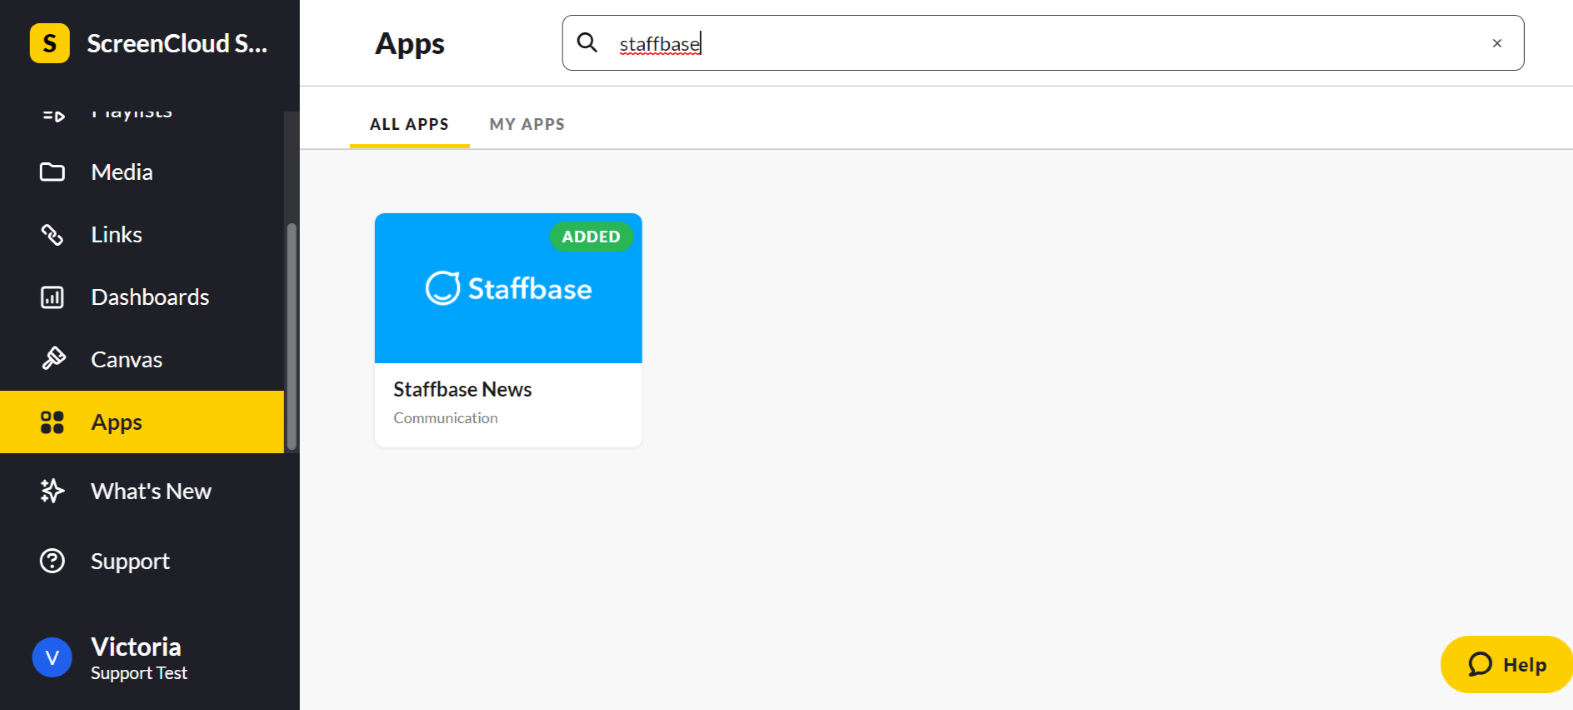Click the Dashboards chart icon in the sidebar
This screenshot has width=1573, height=710.
[52, 297]
